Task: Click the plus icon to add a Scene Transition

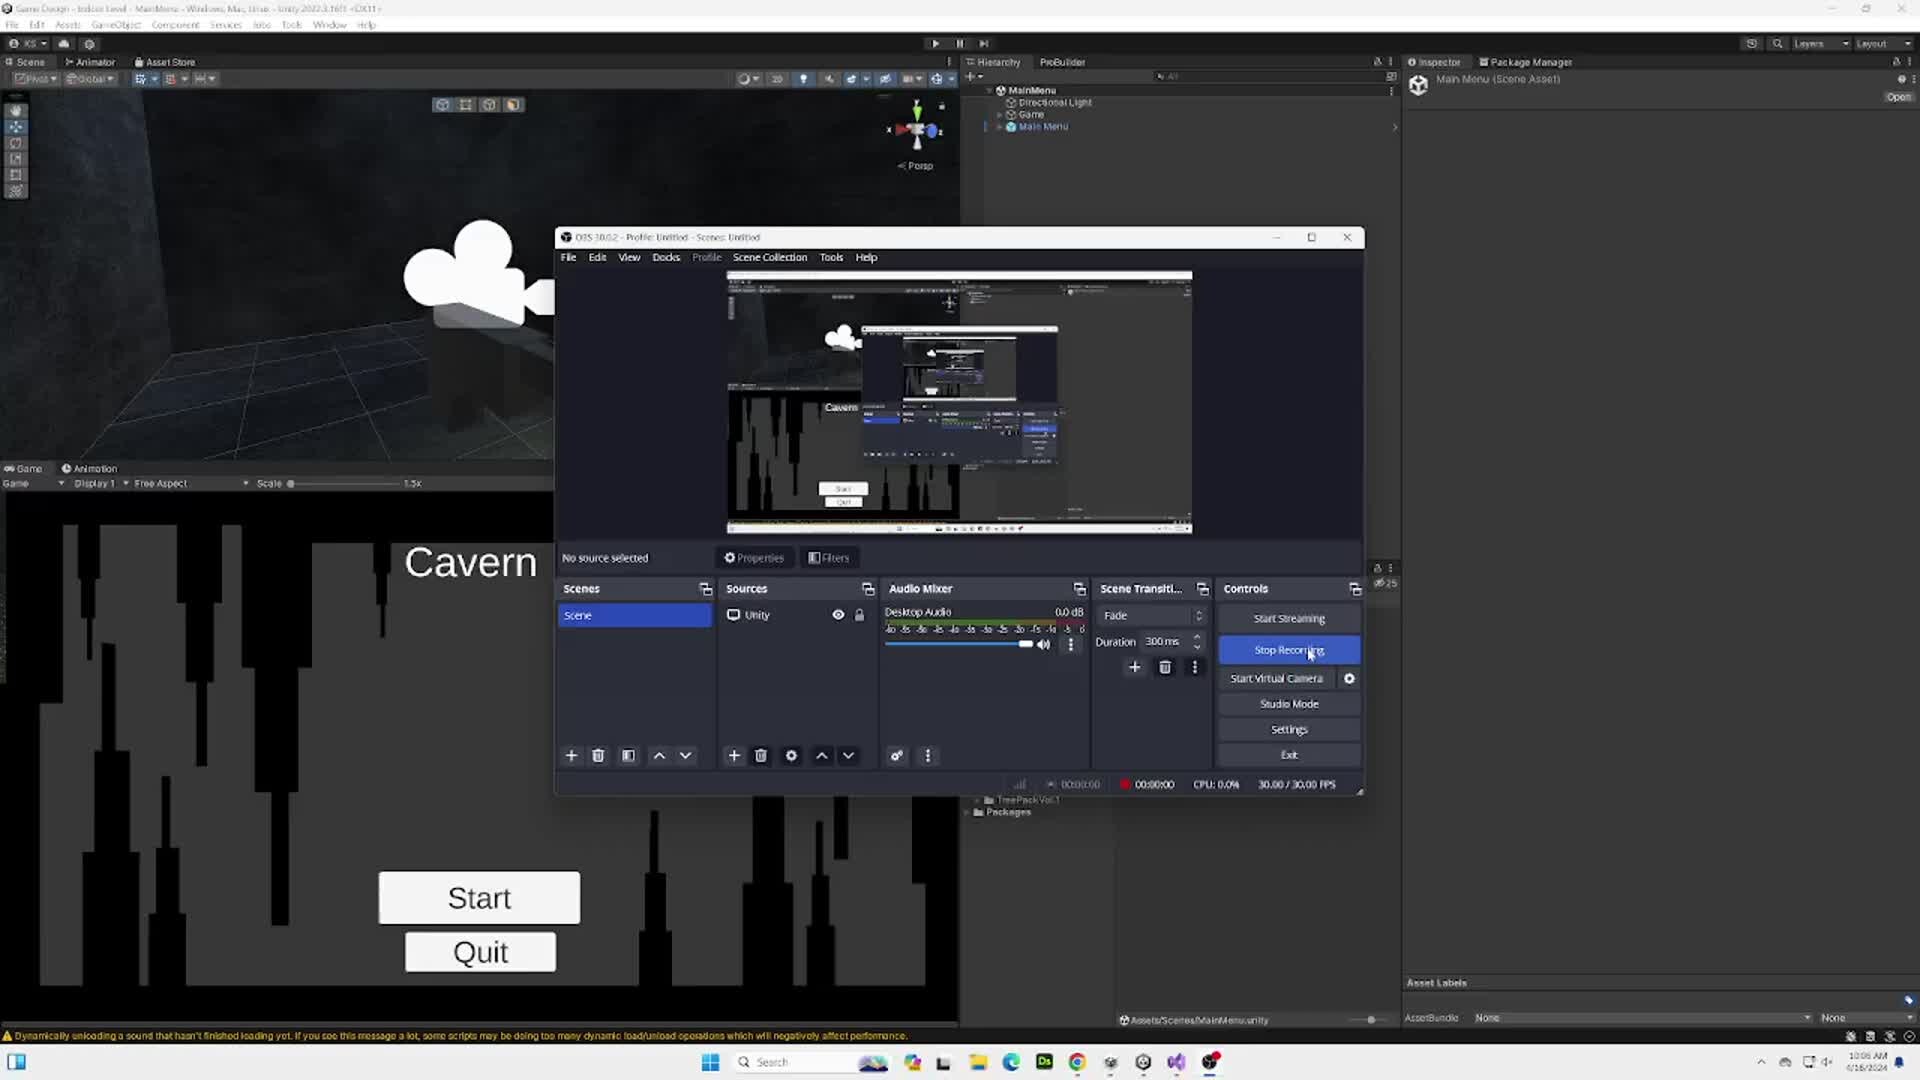Action: click(1135, 667)
